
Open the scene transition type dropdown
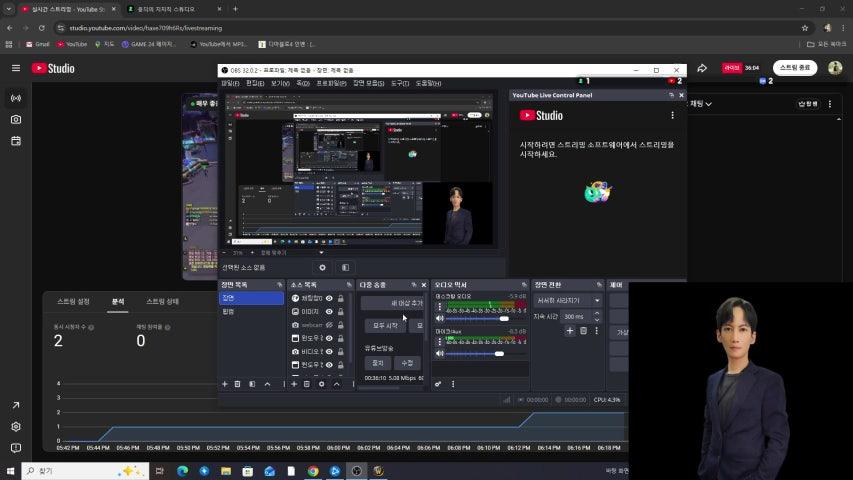coord(568,300)
